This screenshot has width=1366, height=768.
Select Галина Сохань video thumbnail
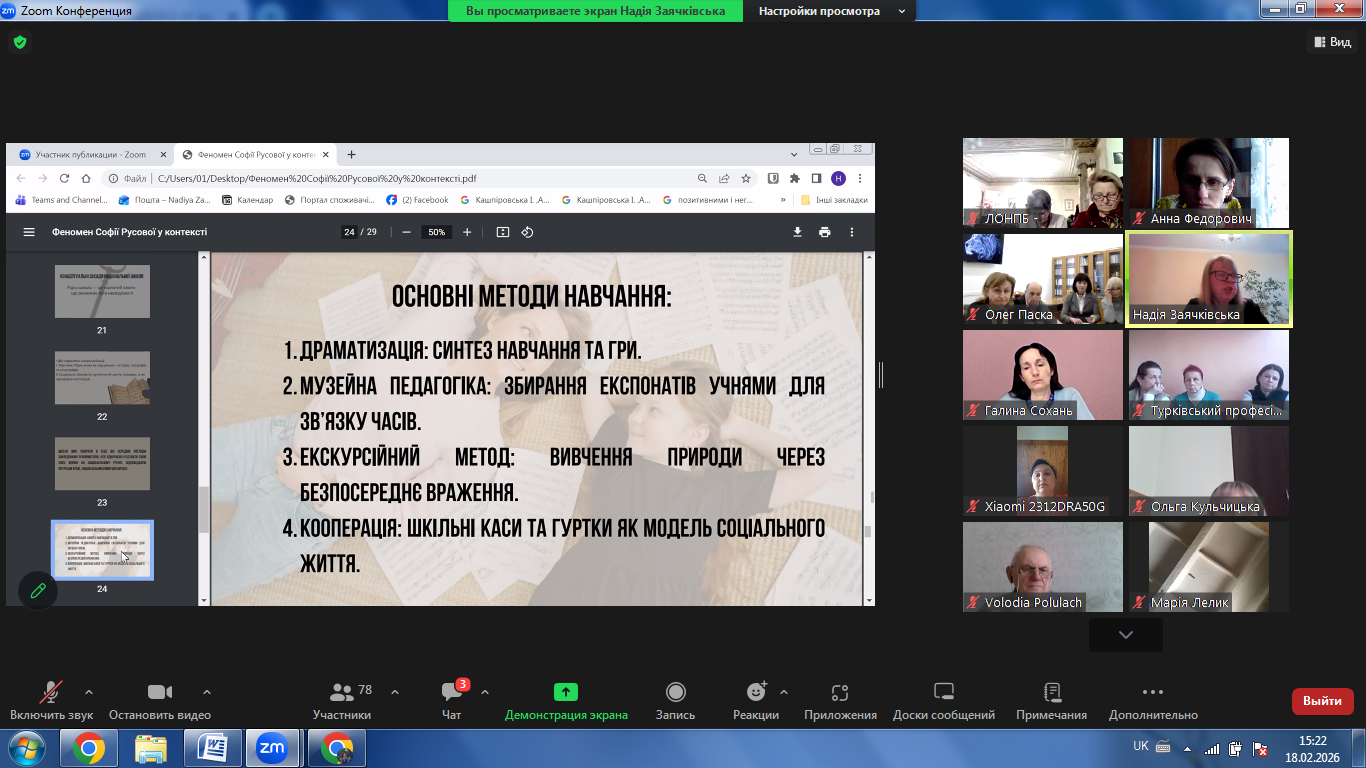[x=1042, y=374]
